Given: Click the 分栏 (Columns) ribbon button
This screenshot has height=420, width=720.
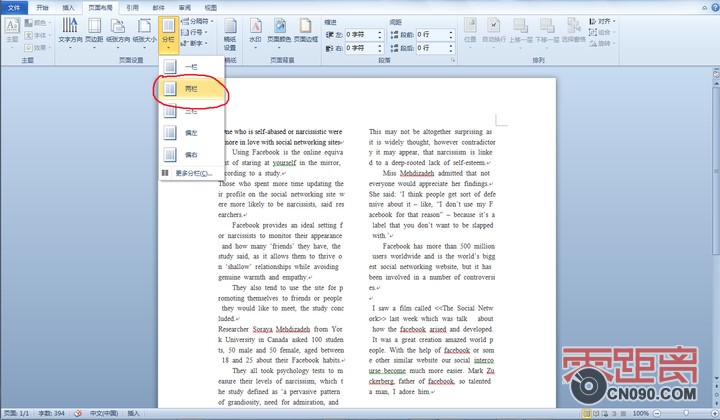Looking at the screenshot, I should 169,34.
